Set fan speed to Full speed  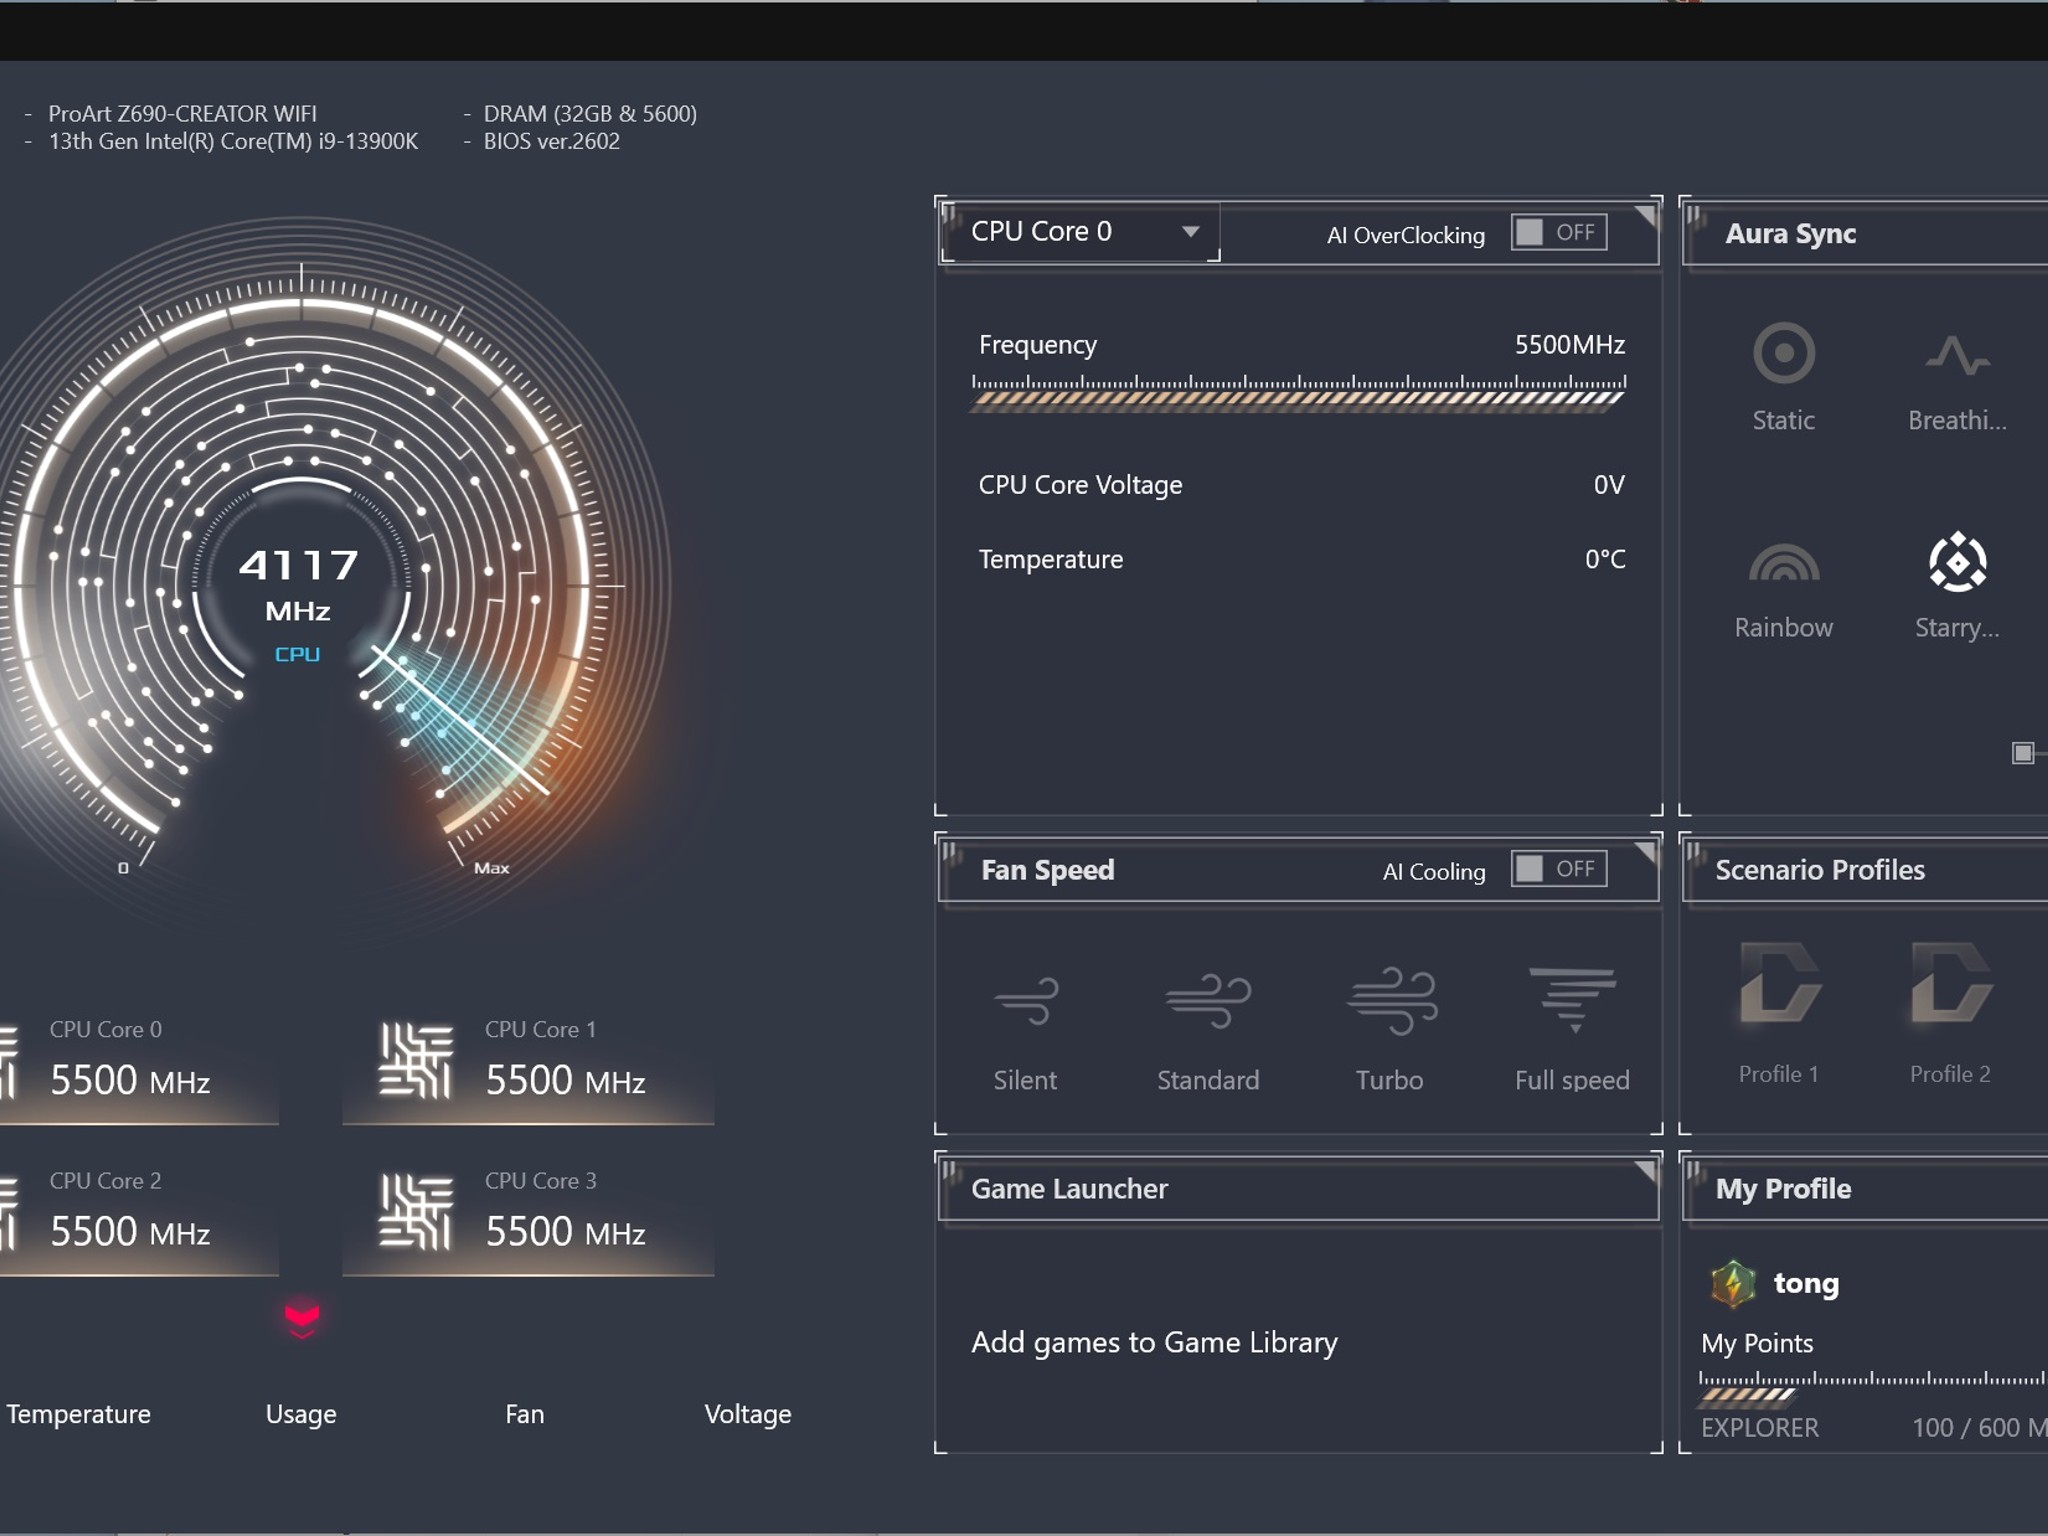(1573, 1000)
